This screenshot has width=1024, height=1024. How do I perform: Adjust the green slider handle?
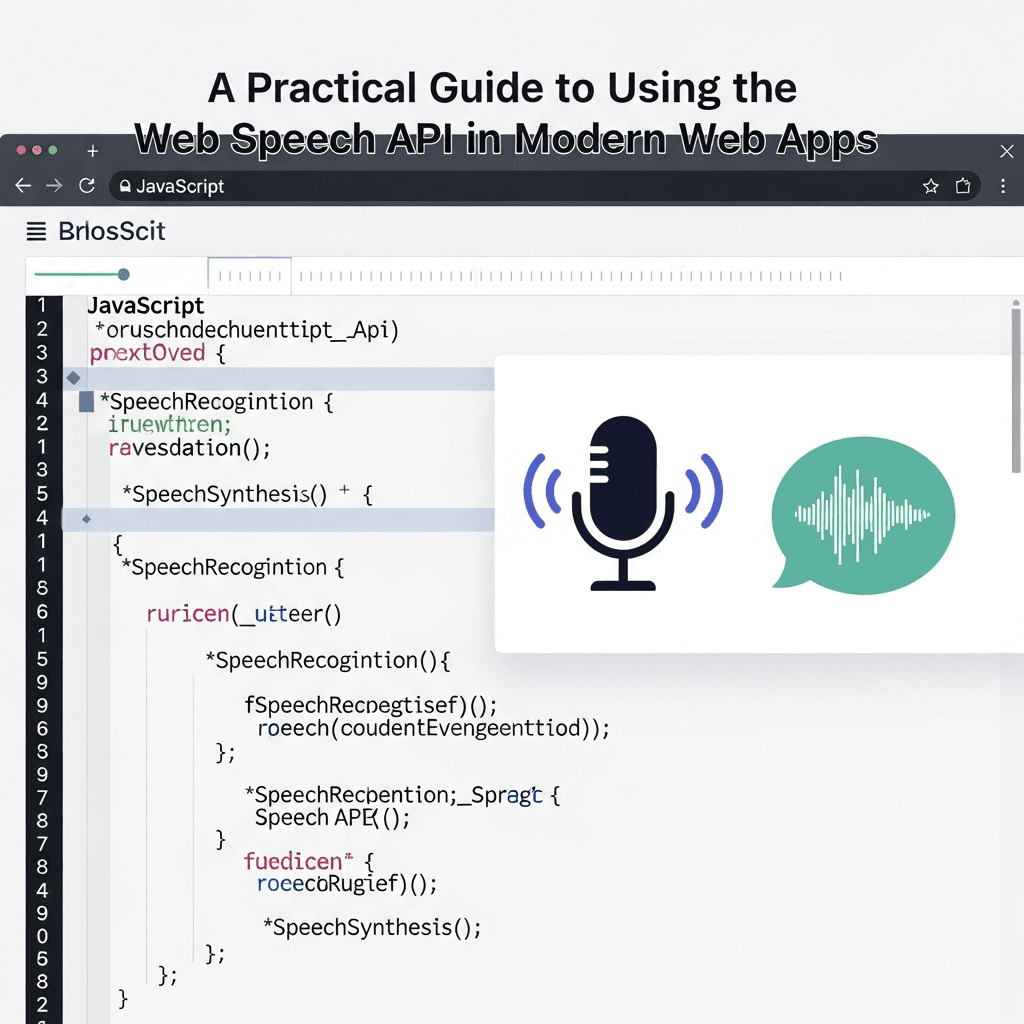[123, 274]
